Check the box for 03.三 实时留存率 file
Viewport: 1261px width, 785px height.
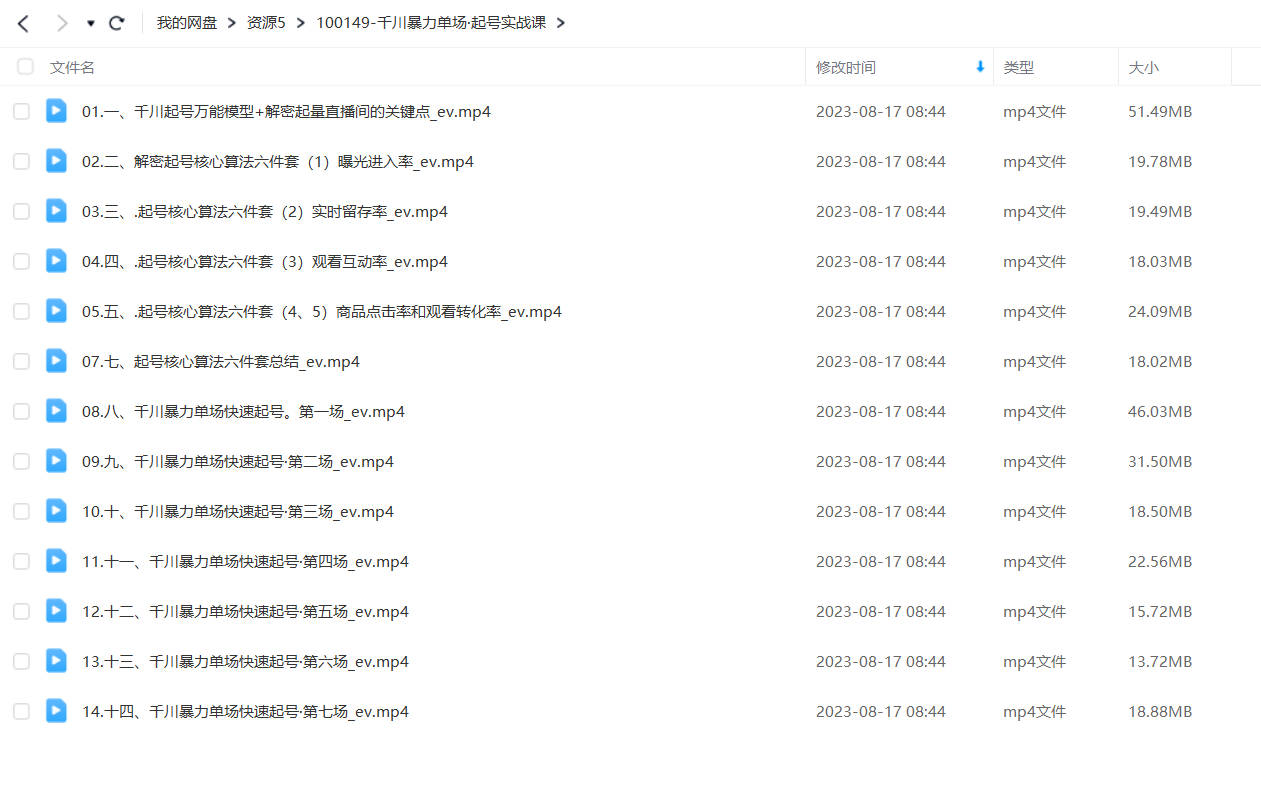pos(21,211)
